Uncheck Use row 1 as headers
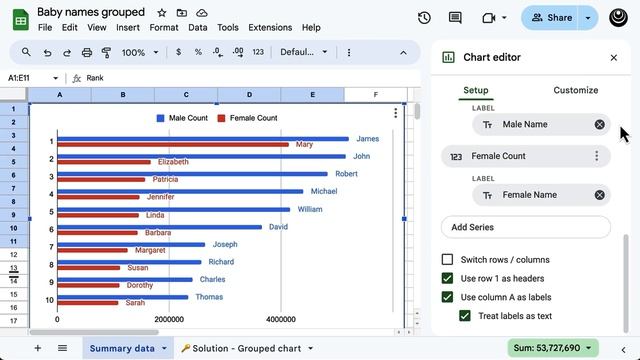640x360 pixels. [x=447, y=278]
